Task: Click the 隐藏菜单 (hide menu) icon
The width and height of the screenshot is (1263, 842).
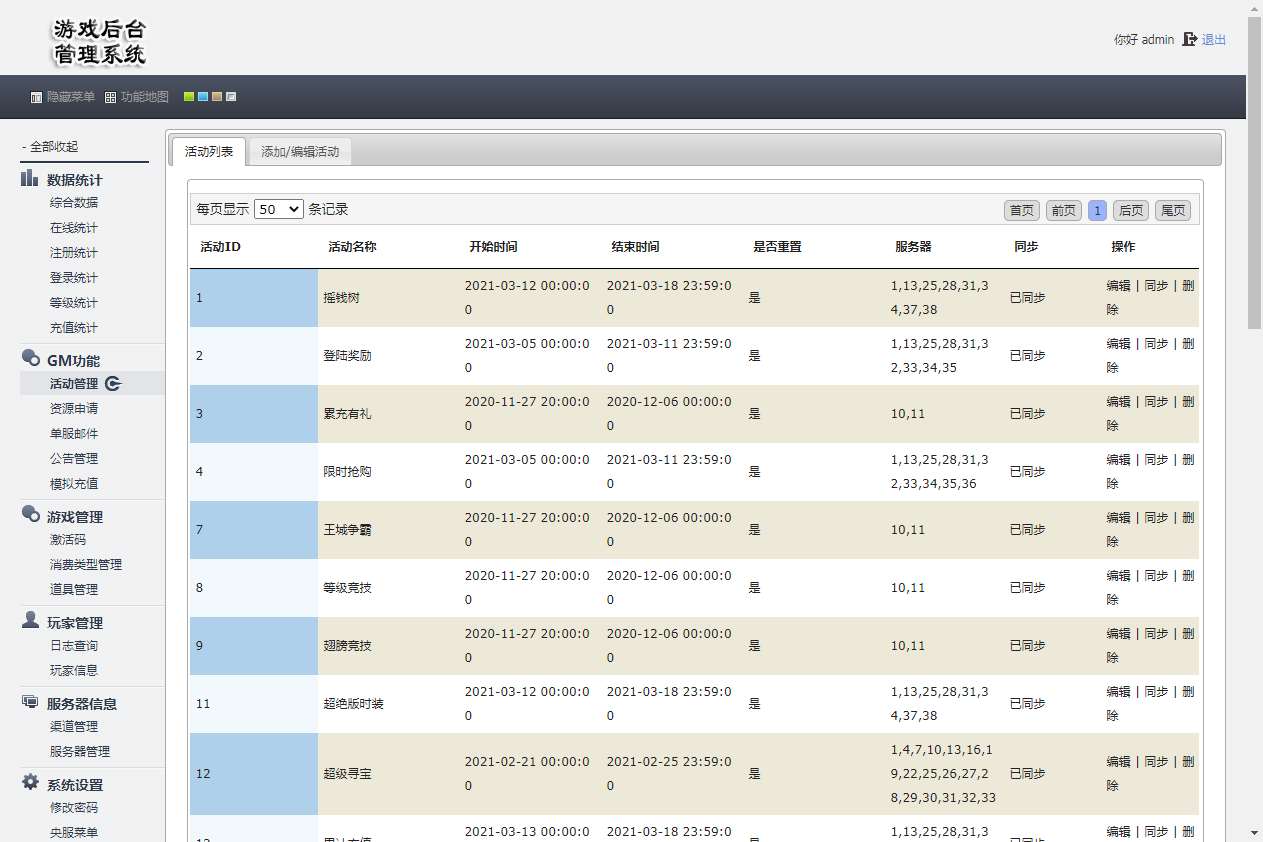Action: coord(36,98)
